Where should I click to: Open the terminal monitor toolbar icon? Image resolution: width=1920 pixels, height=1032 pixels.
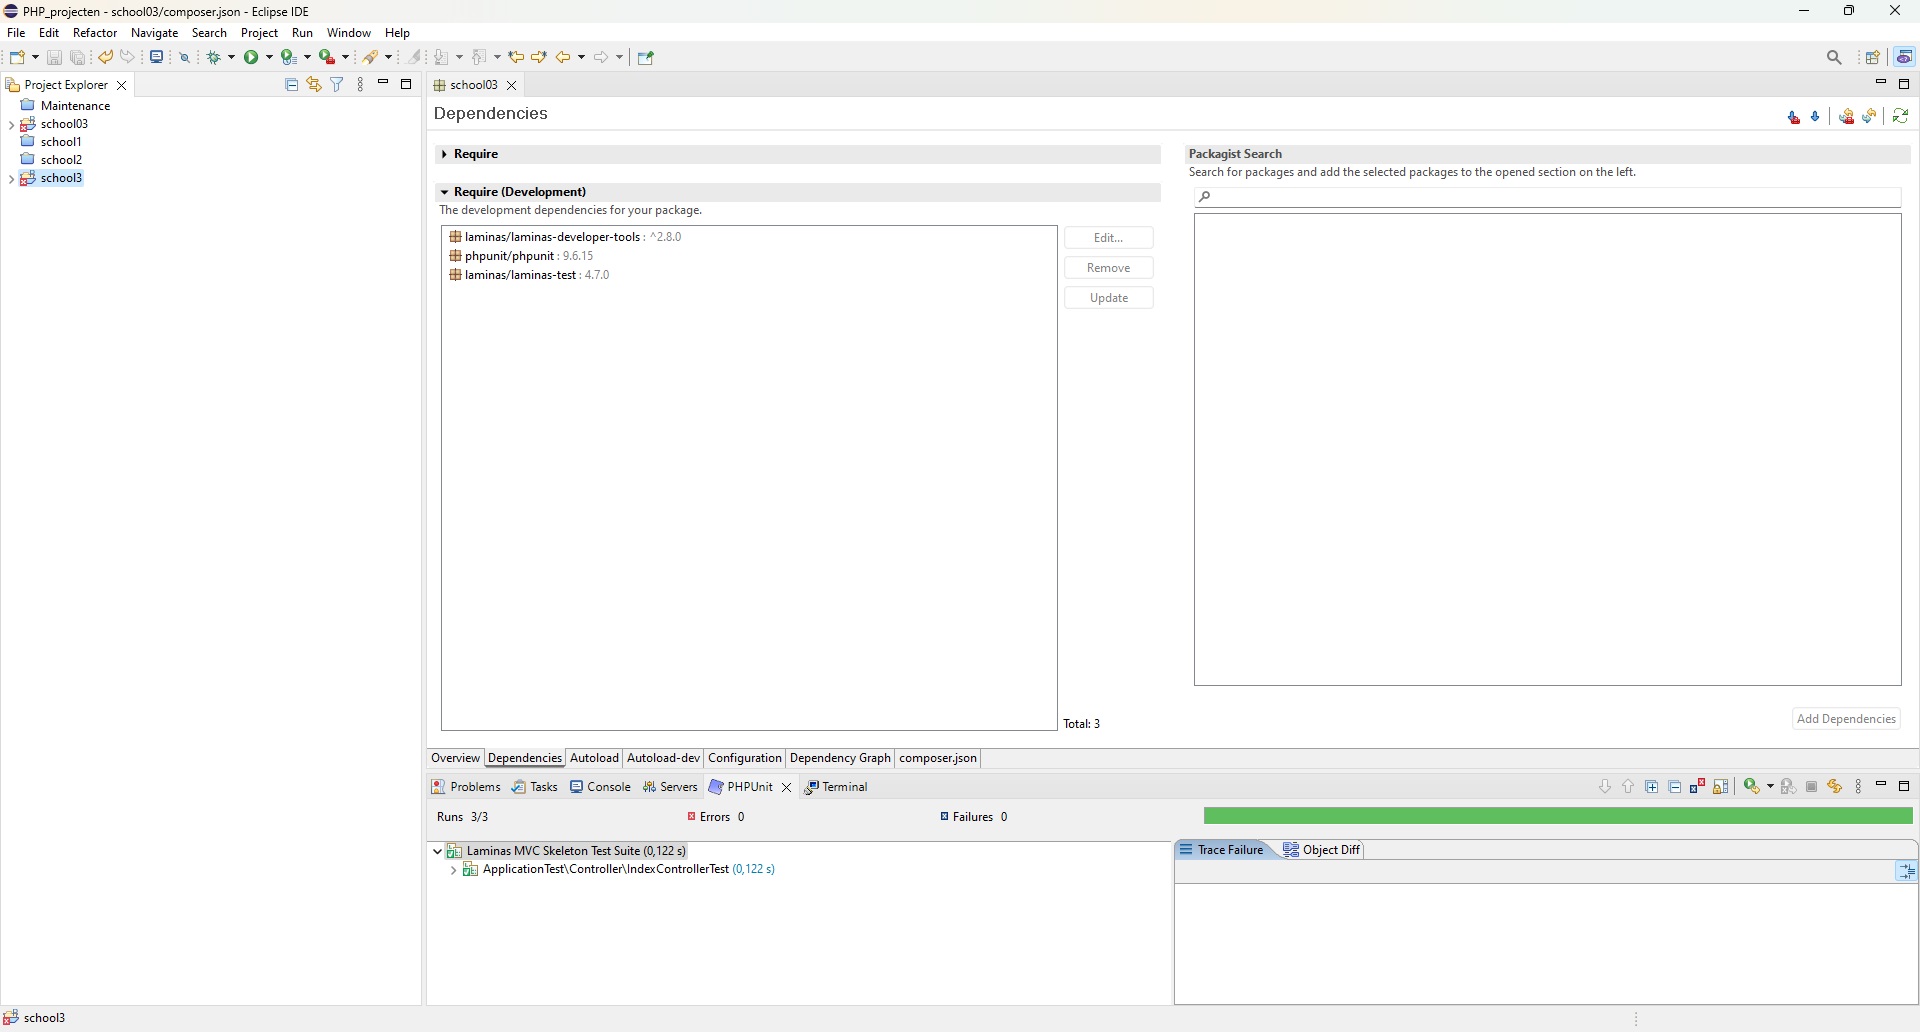click(x=157, y=57)
